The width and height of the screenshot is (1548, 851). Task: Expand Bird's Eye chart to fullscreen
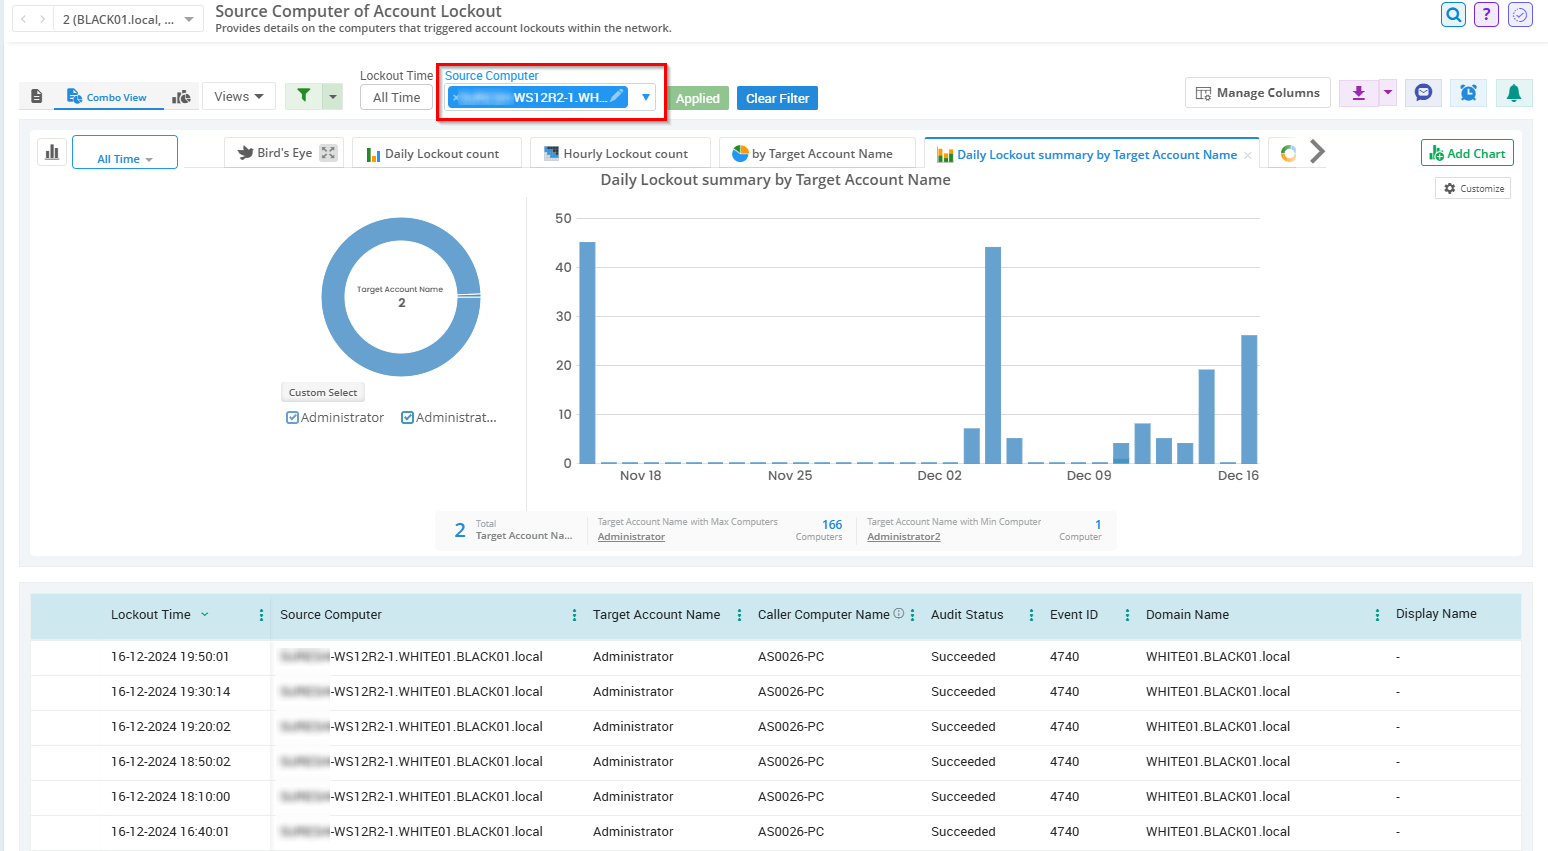328,153
